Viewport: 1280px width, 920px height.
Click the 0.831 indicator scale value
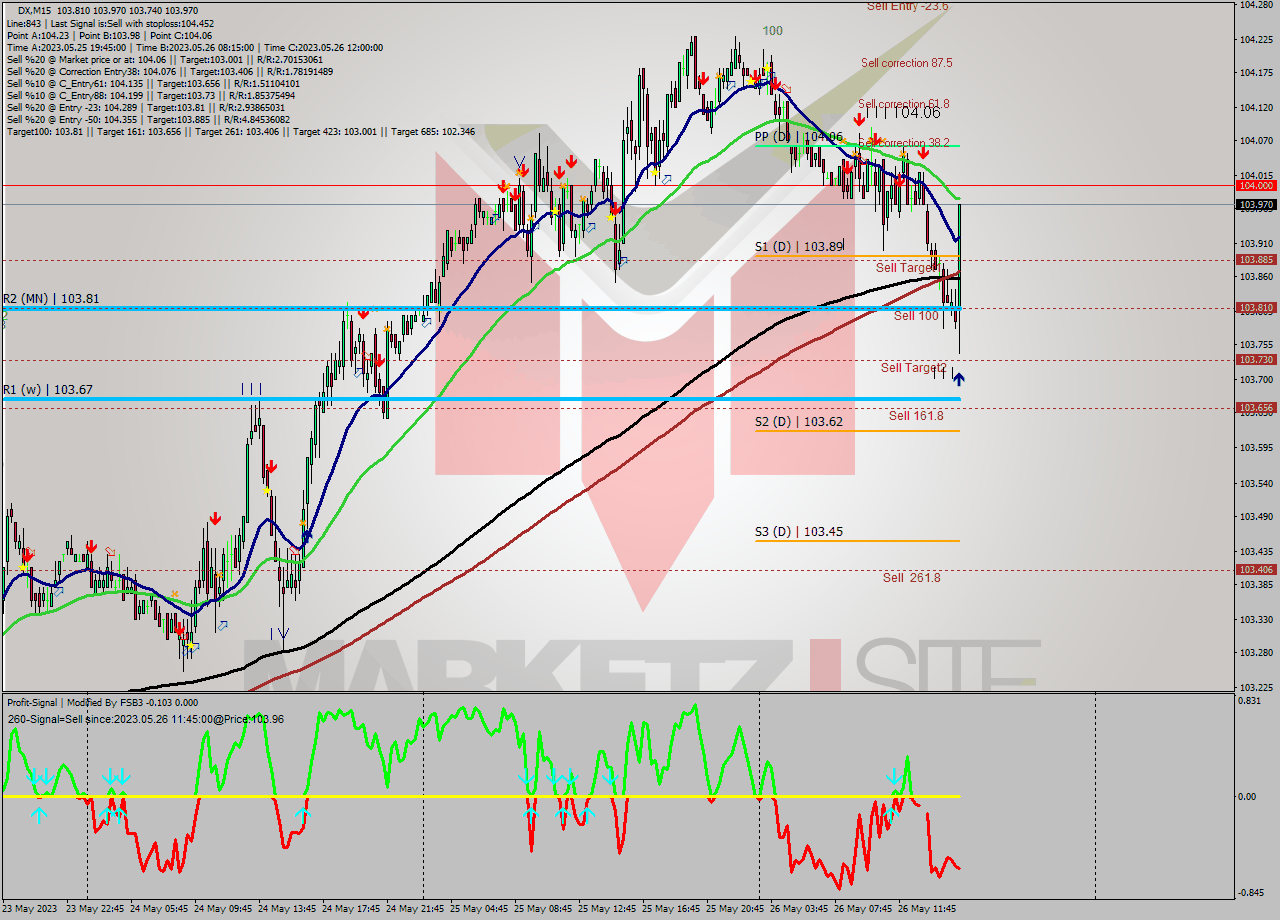[1249, 702]
